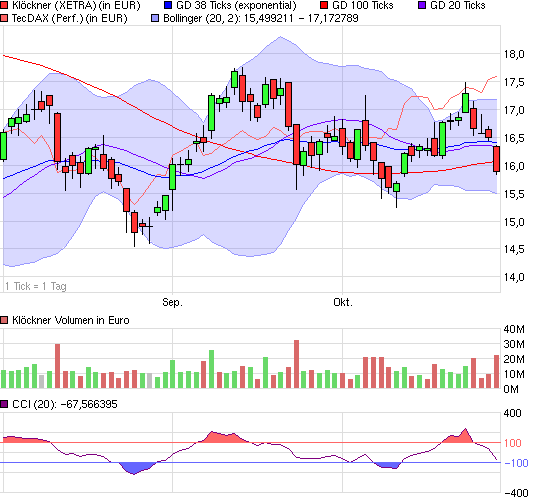Image resolution: width=537 pixels, height=499 pixels.
Task: Click the GD 100 Ticks label
Action: point(363,5)
